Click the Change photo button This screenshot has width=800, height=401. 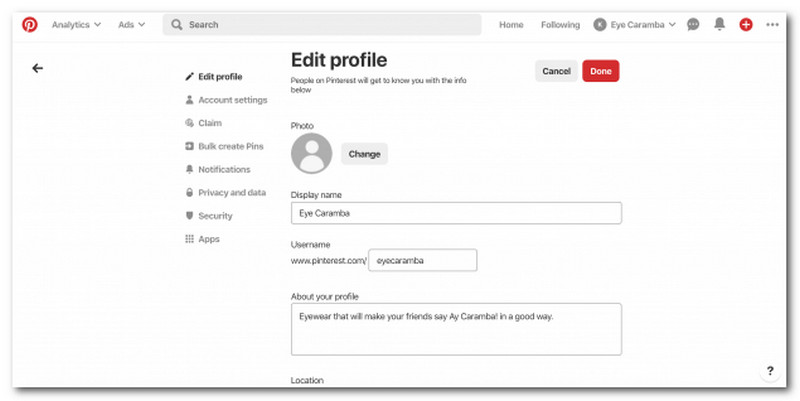(x=364, y=154)
